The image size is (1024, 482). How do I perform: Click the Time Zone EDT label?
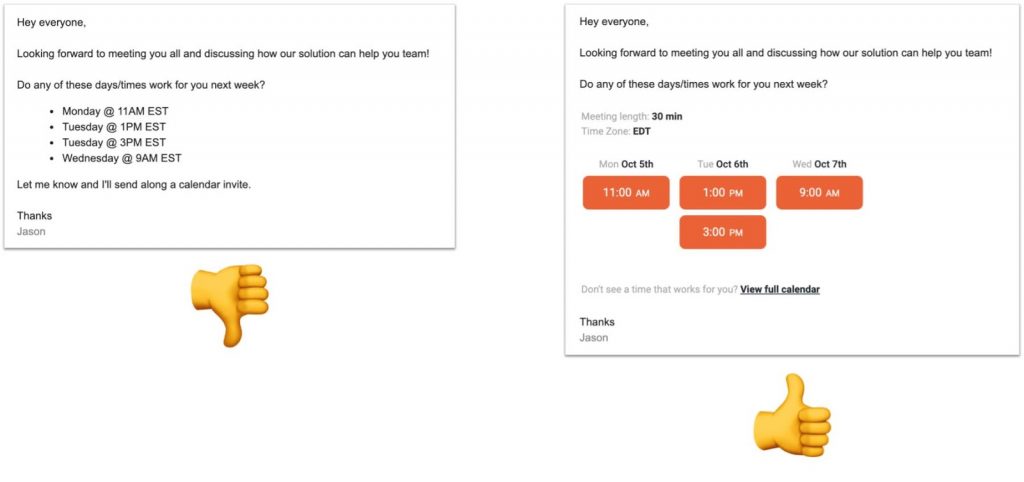click(x=616, y=131)
